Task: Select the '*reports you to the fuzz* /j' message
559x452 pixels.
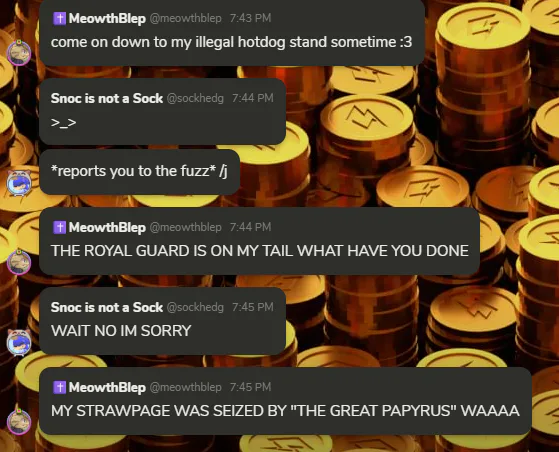Action: point(139,171)
